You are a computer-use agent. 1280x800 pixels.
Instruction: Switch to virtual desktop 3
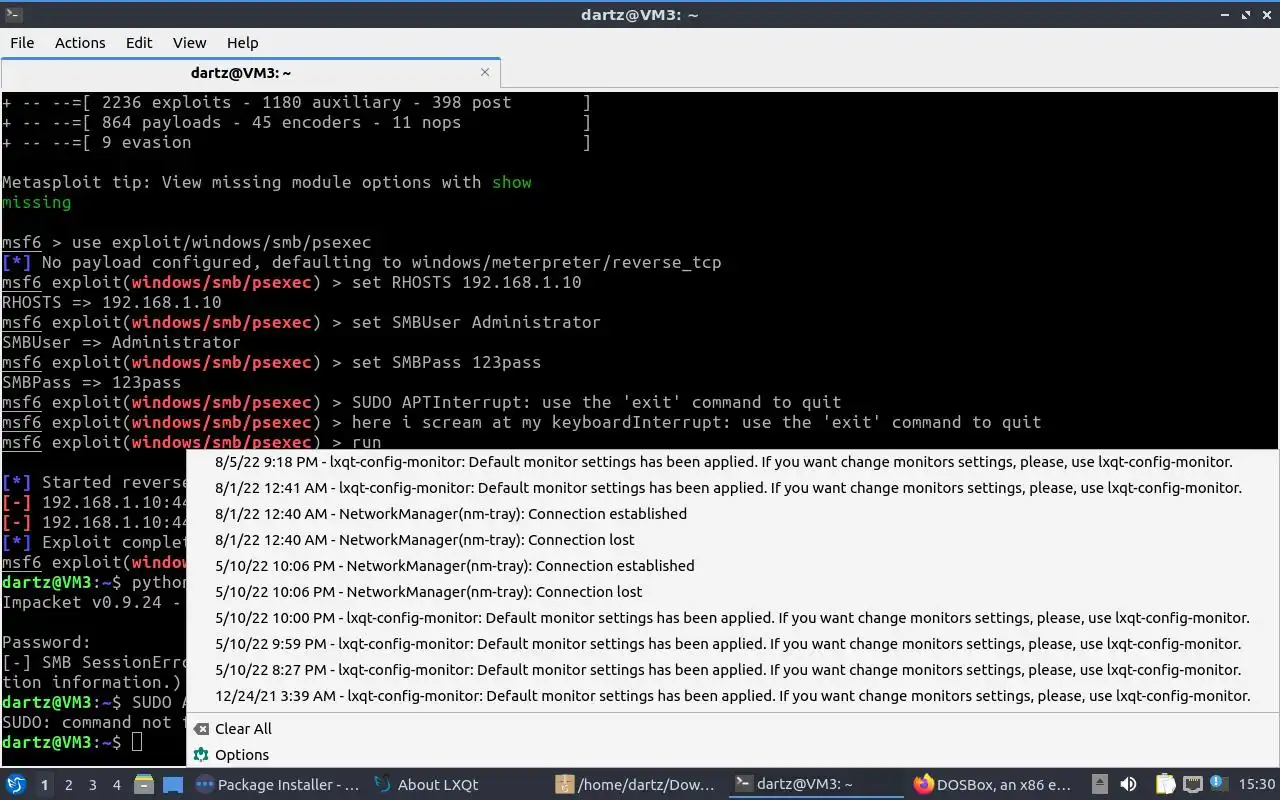(x=92, y=785)
